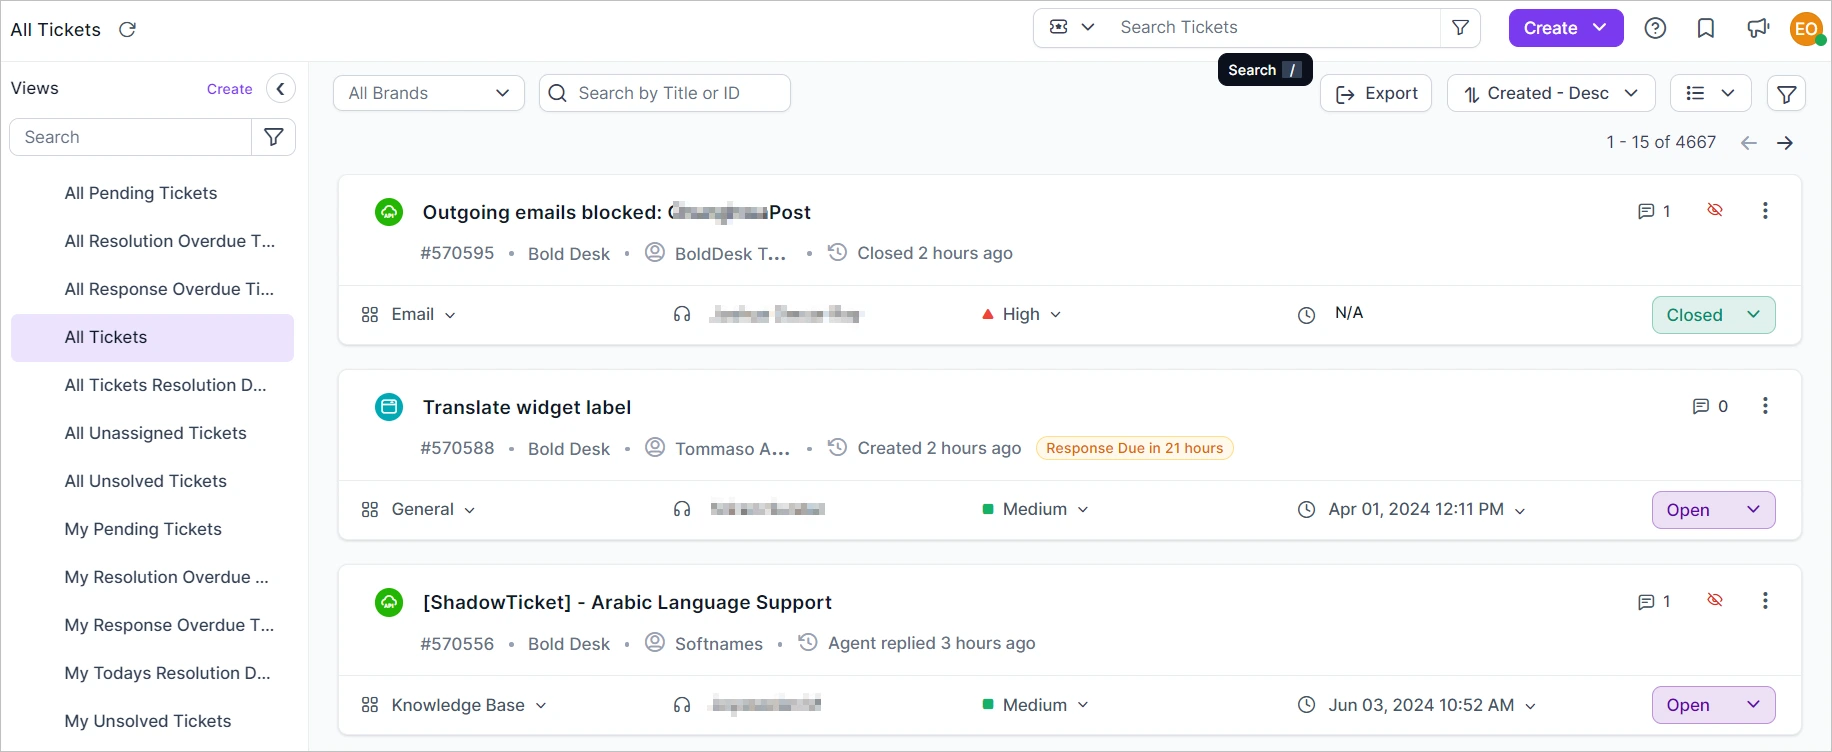
Task: Change Open status of Translate widget label
Action: click(1713, 510)
